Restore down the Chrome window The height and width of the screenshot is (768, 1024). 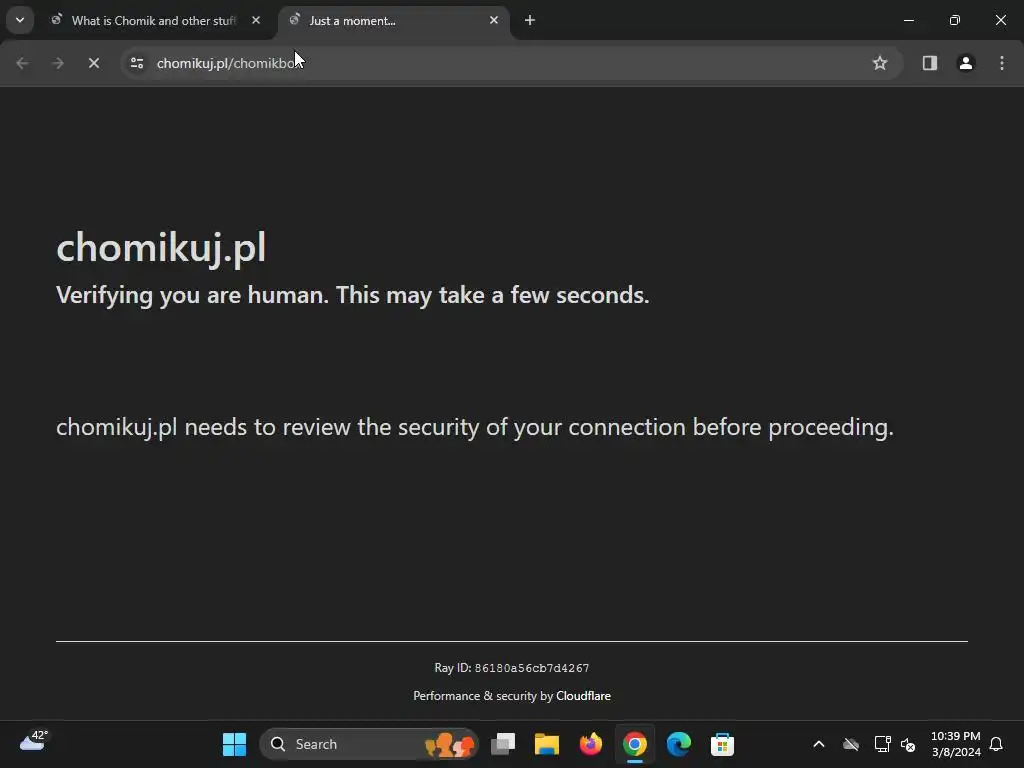[955, 20]
